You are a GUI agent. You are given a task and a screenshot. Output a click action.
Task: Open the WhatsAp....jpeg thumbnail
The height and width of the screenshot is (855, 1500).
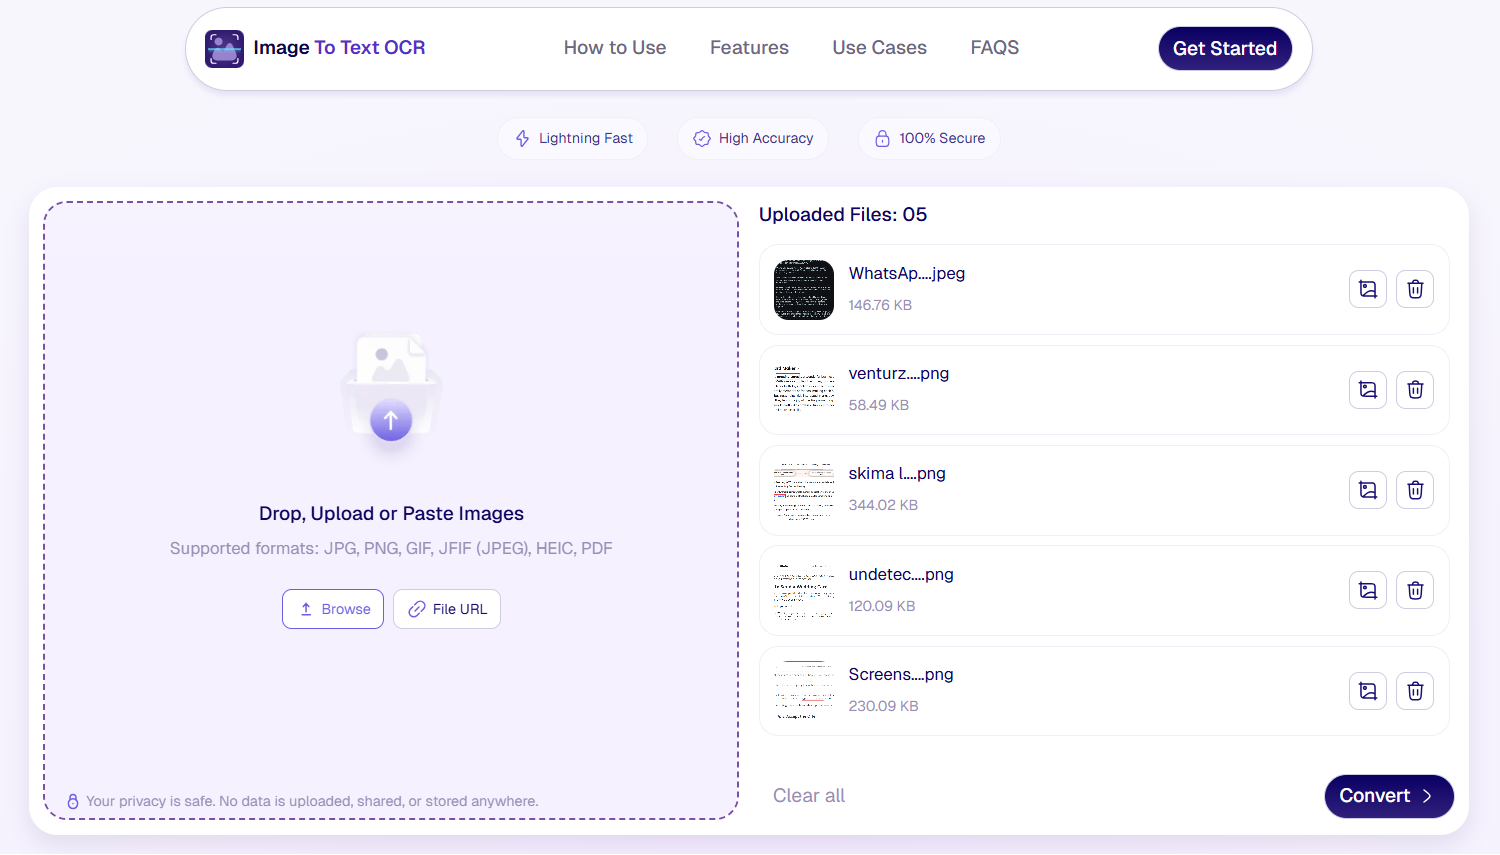click(804, 290)
